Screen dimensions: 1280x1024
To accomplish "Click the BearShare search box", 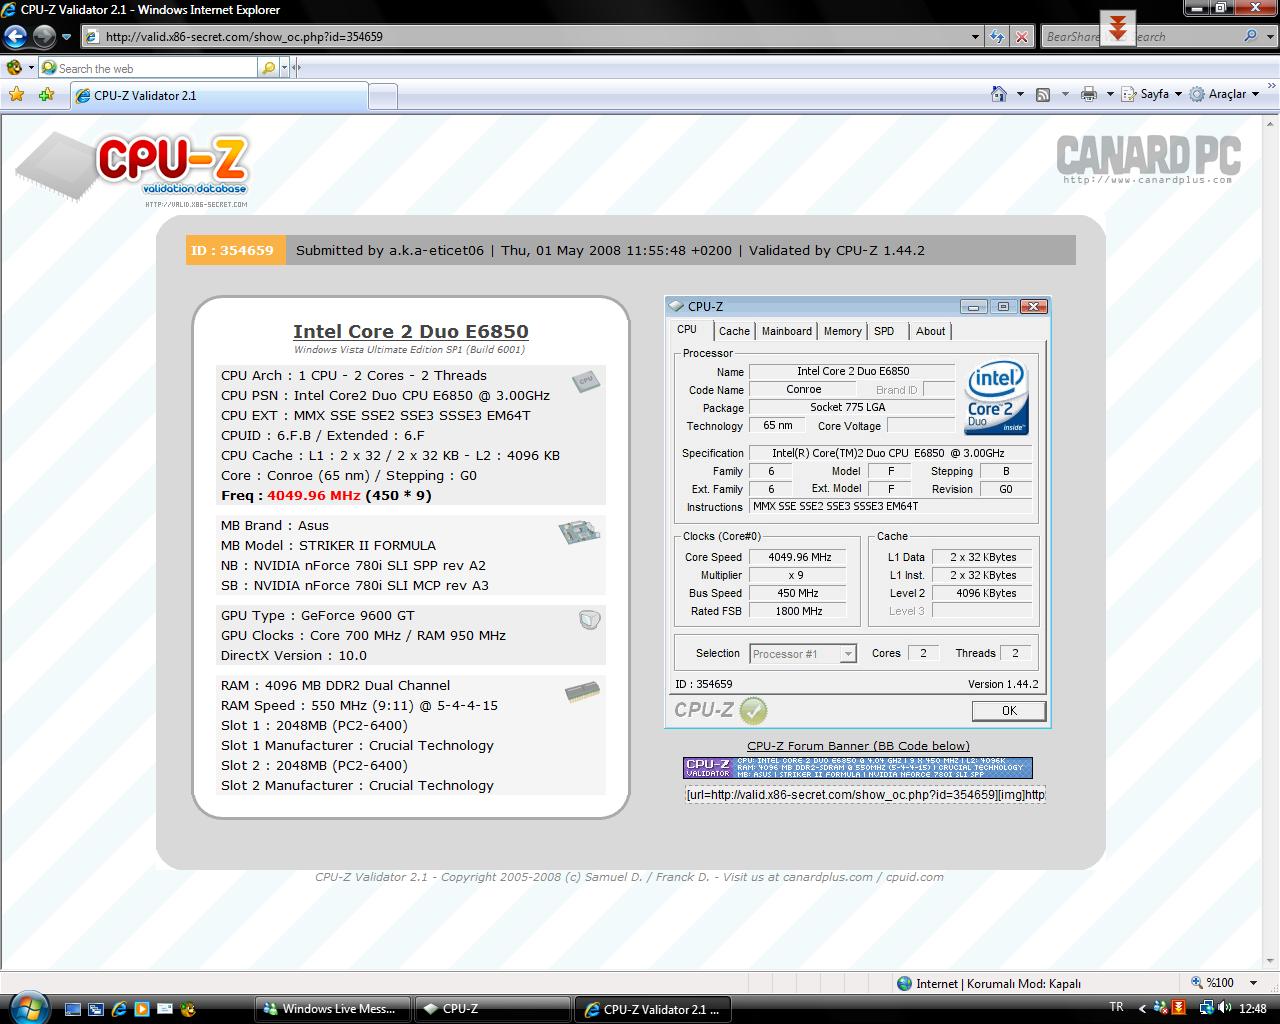I will [1140, 37].
